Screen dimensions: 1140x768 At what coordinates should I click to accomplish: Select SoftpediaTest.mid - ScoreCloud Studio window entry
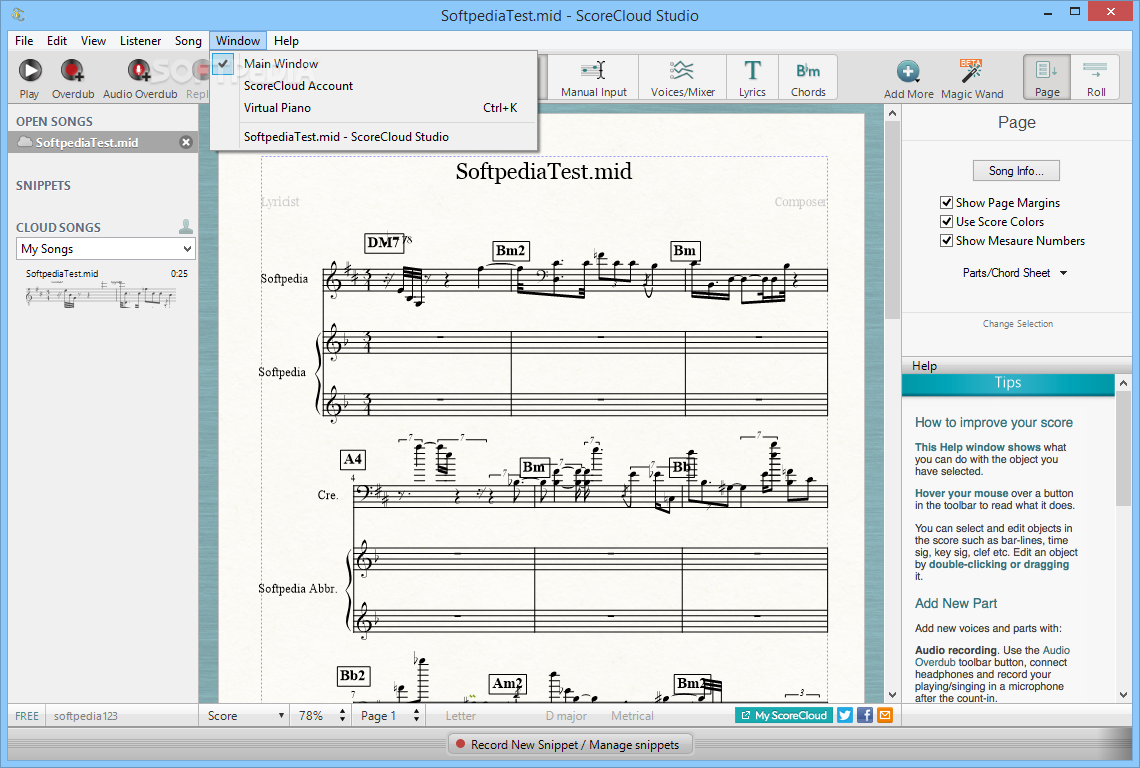click(x=374, y=137)
